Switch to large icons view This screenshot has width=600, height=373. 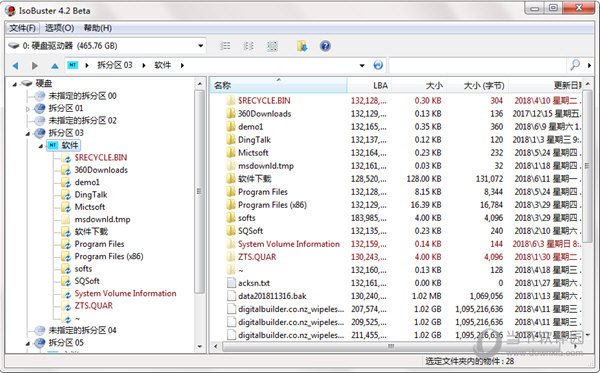click(272, 46)
